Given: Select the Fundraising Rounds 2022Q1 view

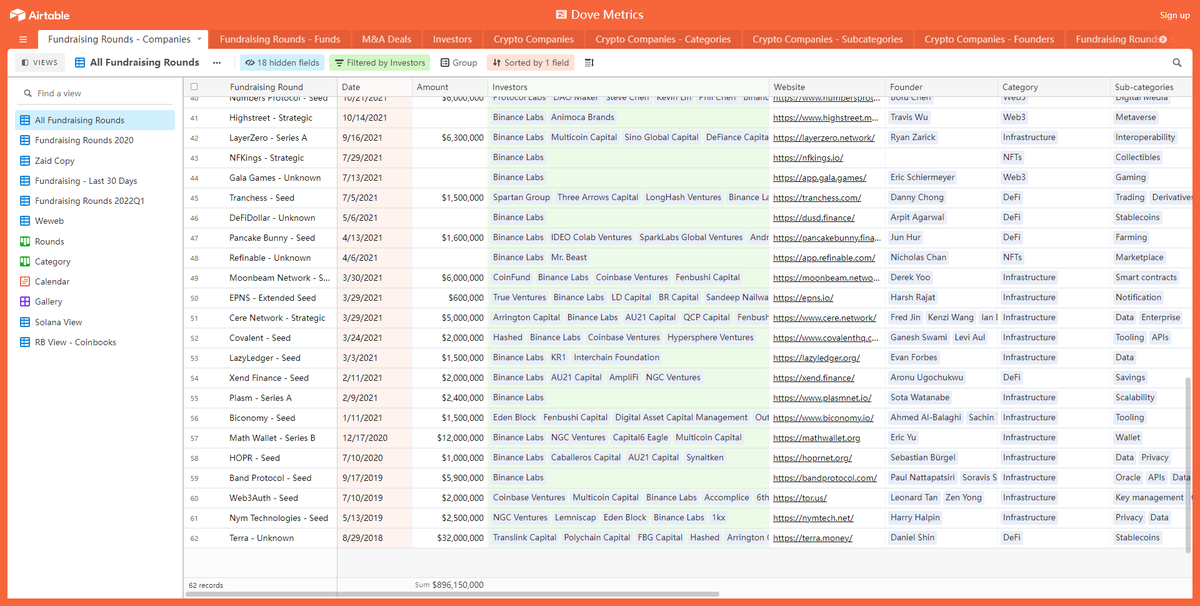Looking at the screenshot, I should click(x=90, y=201).
